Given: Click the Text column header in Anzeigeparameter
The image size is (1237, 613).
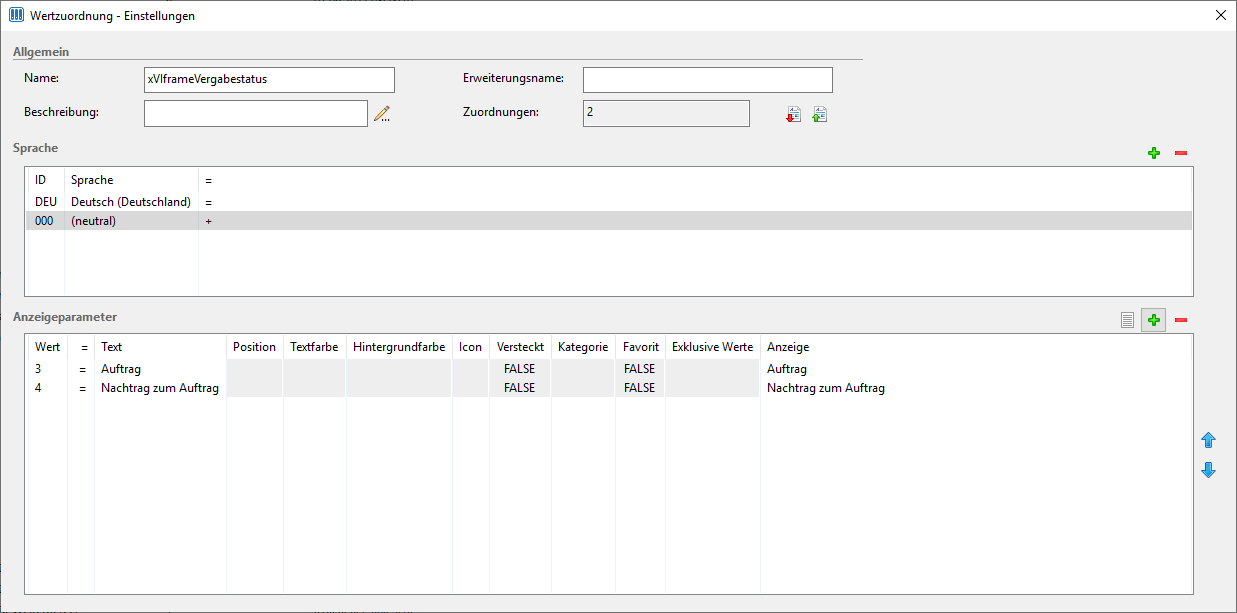Looking at the screenshot, I should point(112,347).
